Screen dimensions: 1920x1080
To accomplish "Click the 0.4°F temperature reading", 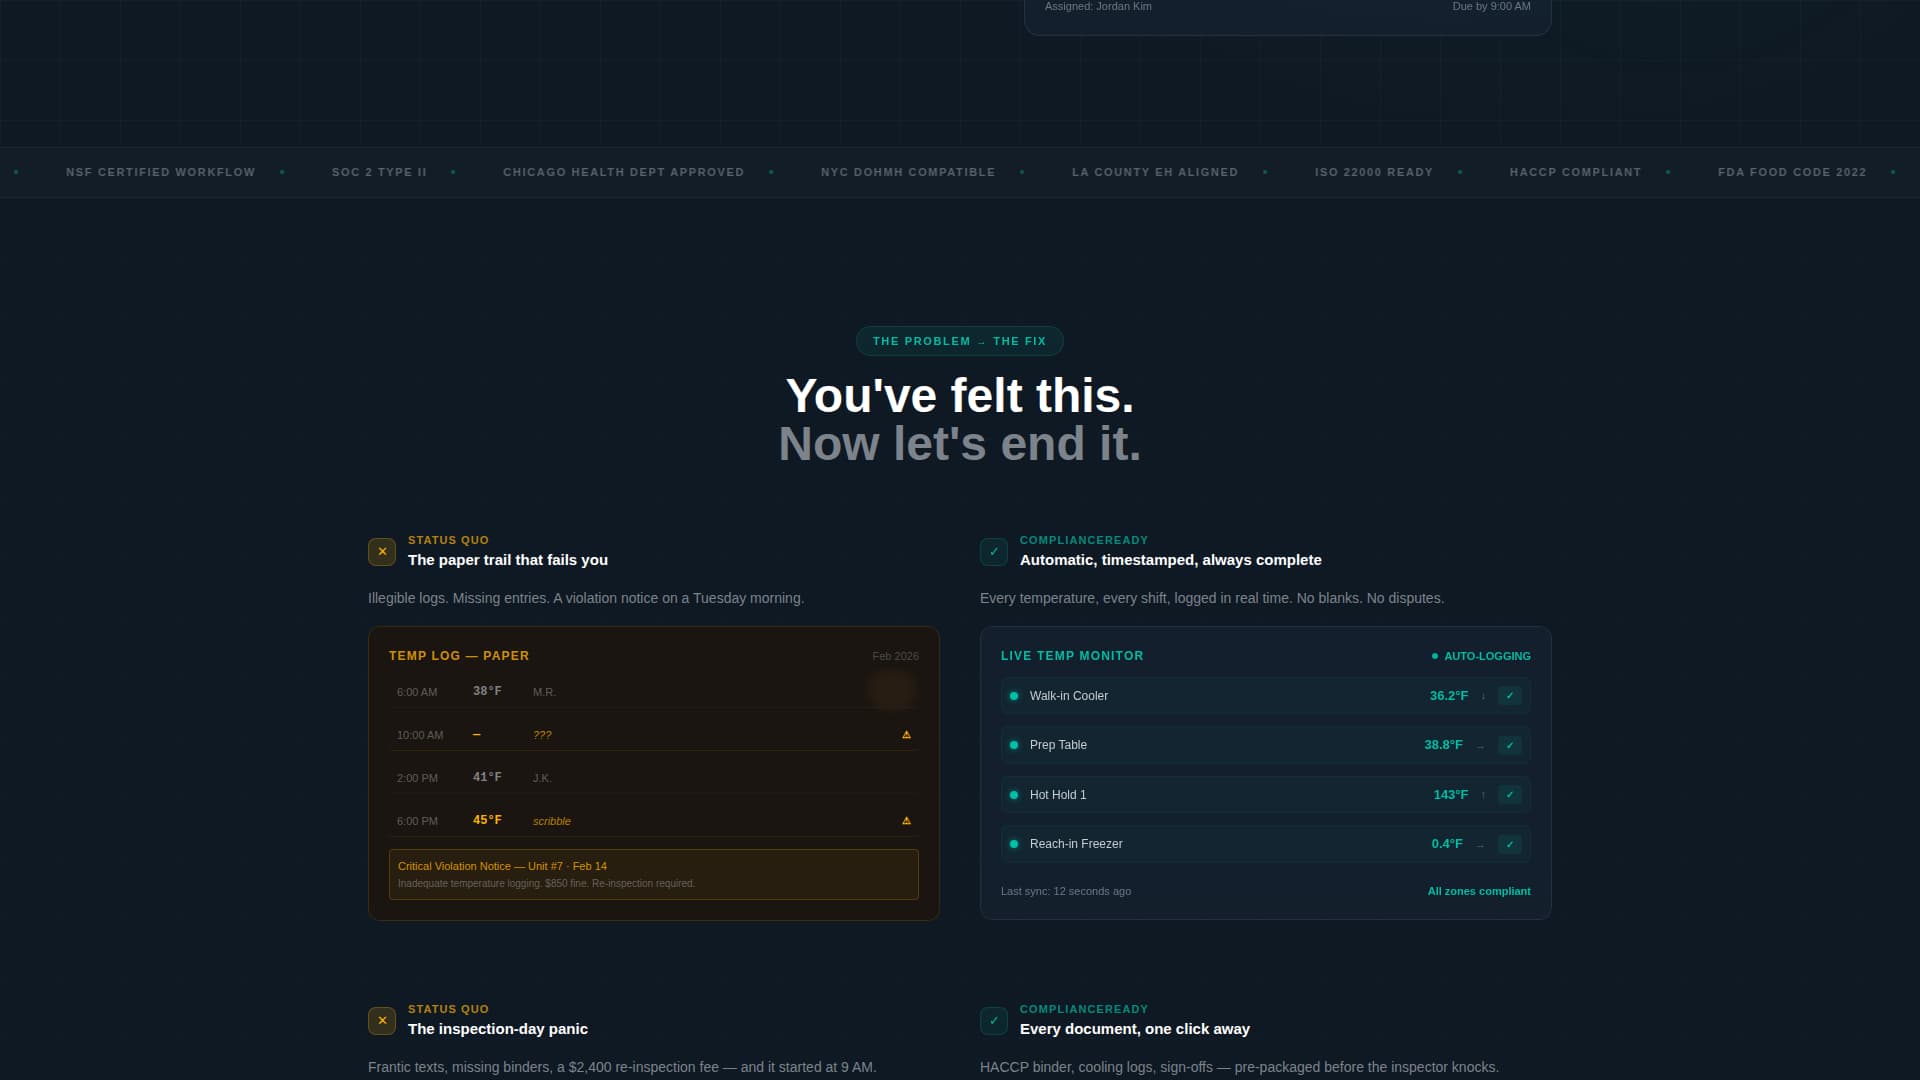I will (x=1447, y=844).
